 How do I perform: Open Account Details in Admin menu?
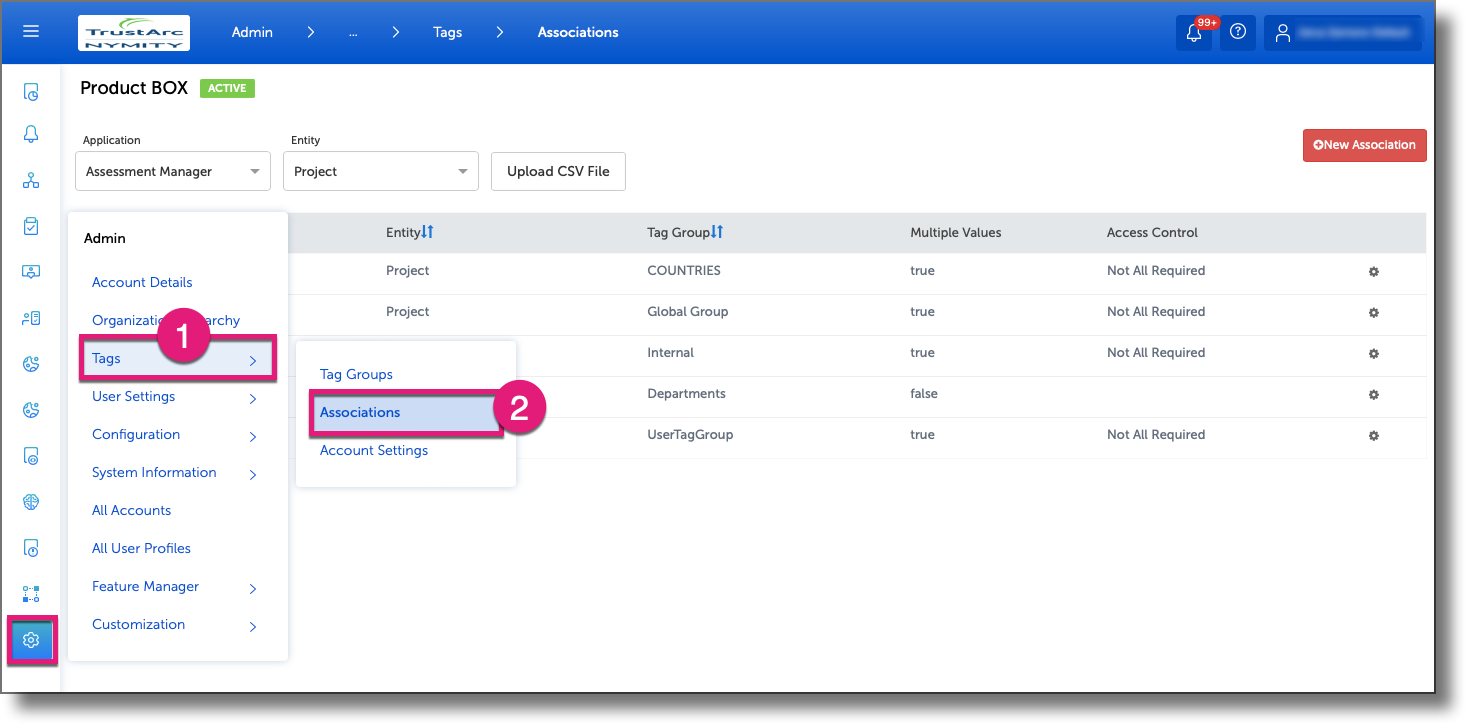pos(142,282)
